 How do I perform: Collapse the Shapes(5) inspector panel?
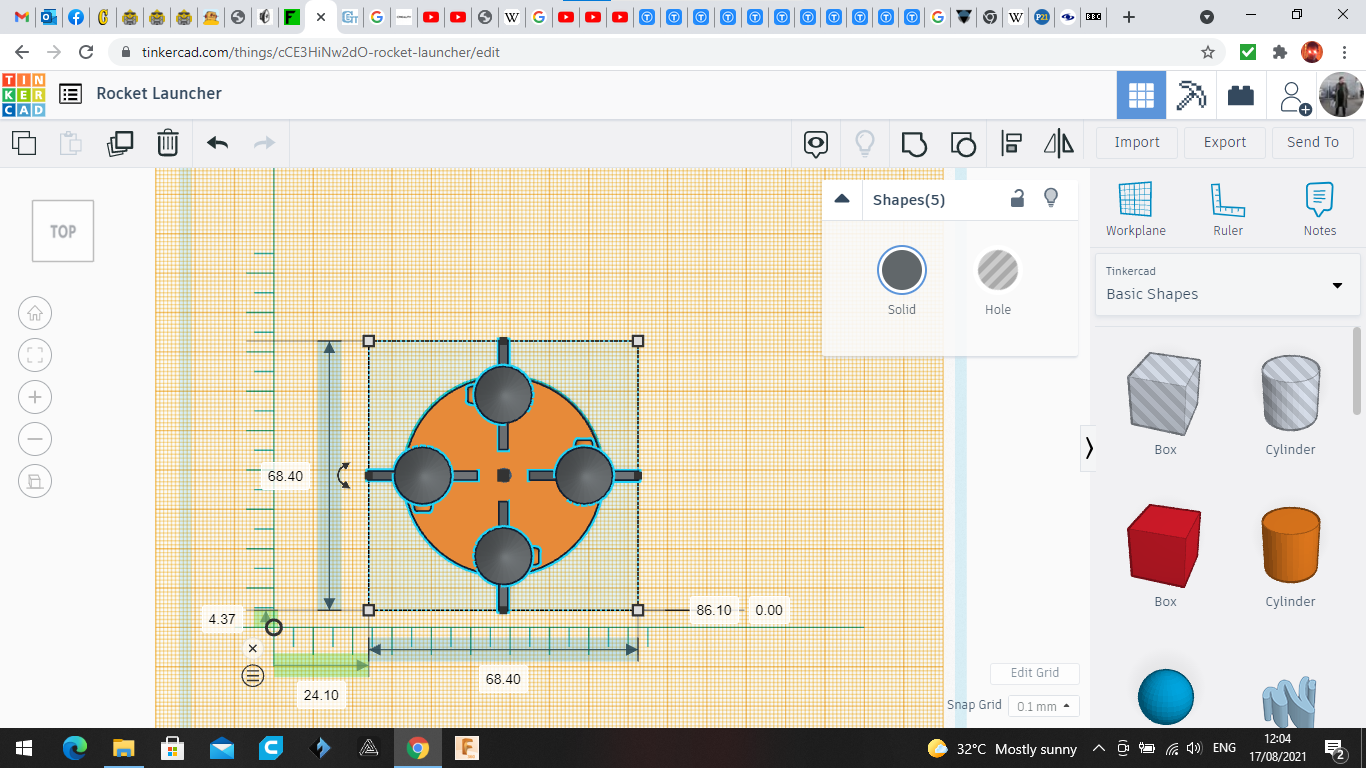click(842, 199)
